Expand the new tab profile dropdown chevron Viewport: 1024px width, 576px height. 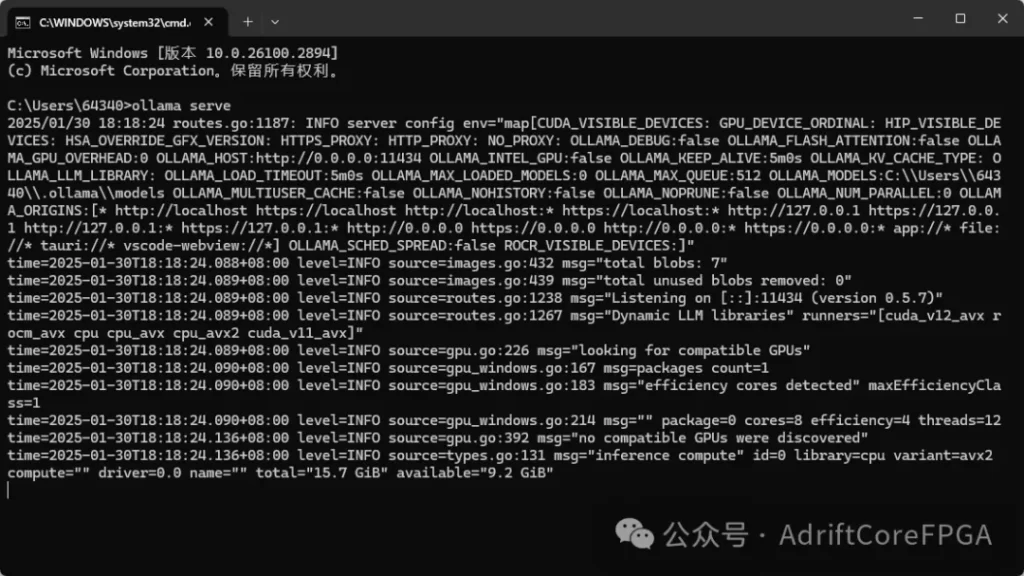(275, 22)
